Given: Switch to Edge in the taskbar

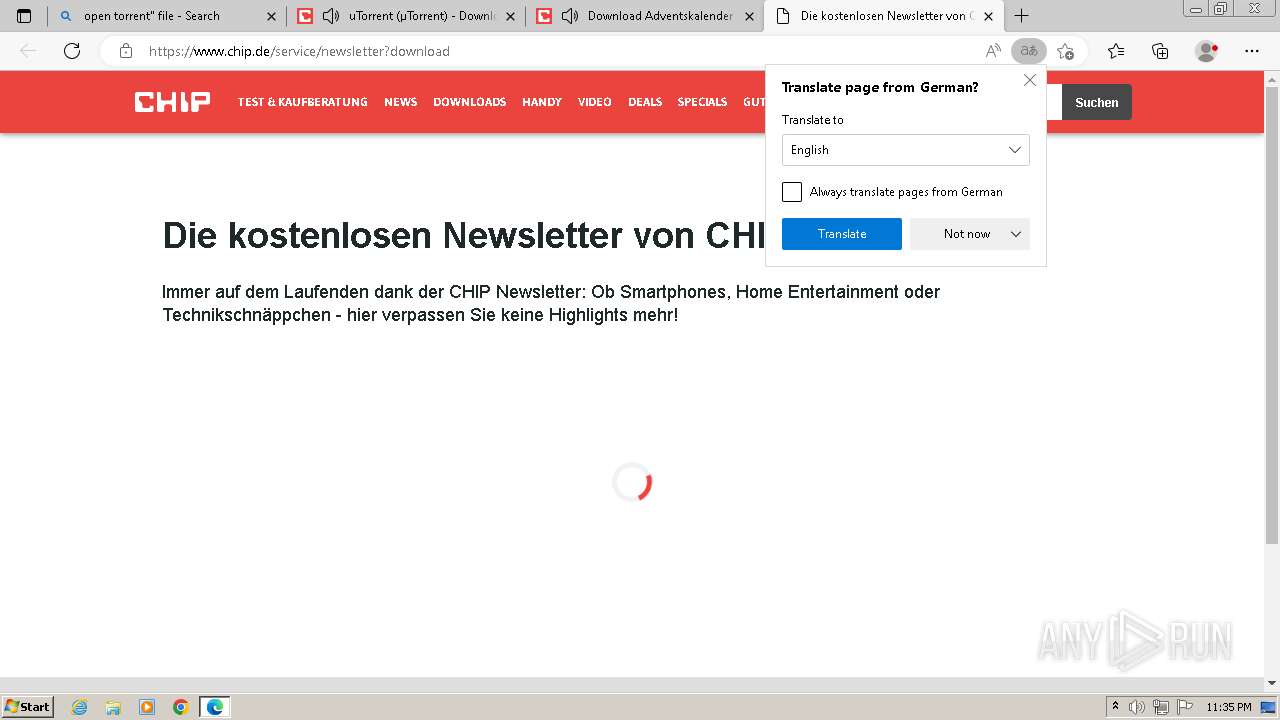Looking at the screenshot, I should tap(215, 707).
